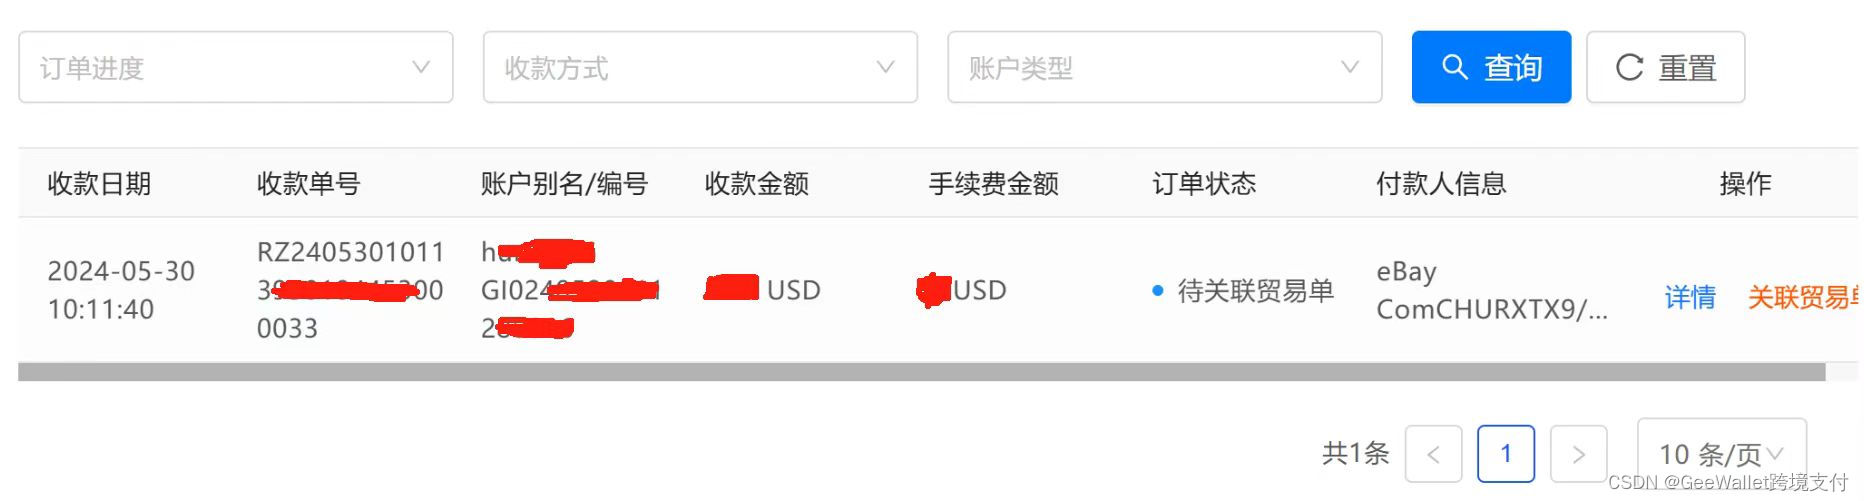Image resolution: width=1864 pixels, height=501 pixels.
Task: Click the 关联贸易单 action link
Action: pos(1803,297)
